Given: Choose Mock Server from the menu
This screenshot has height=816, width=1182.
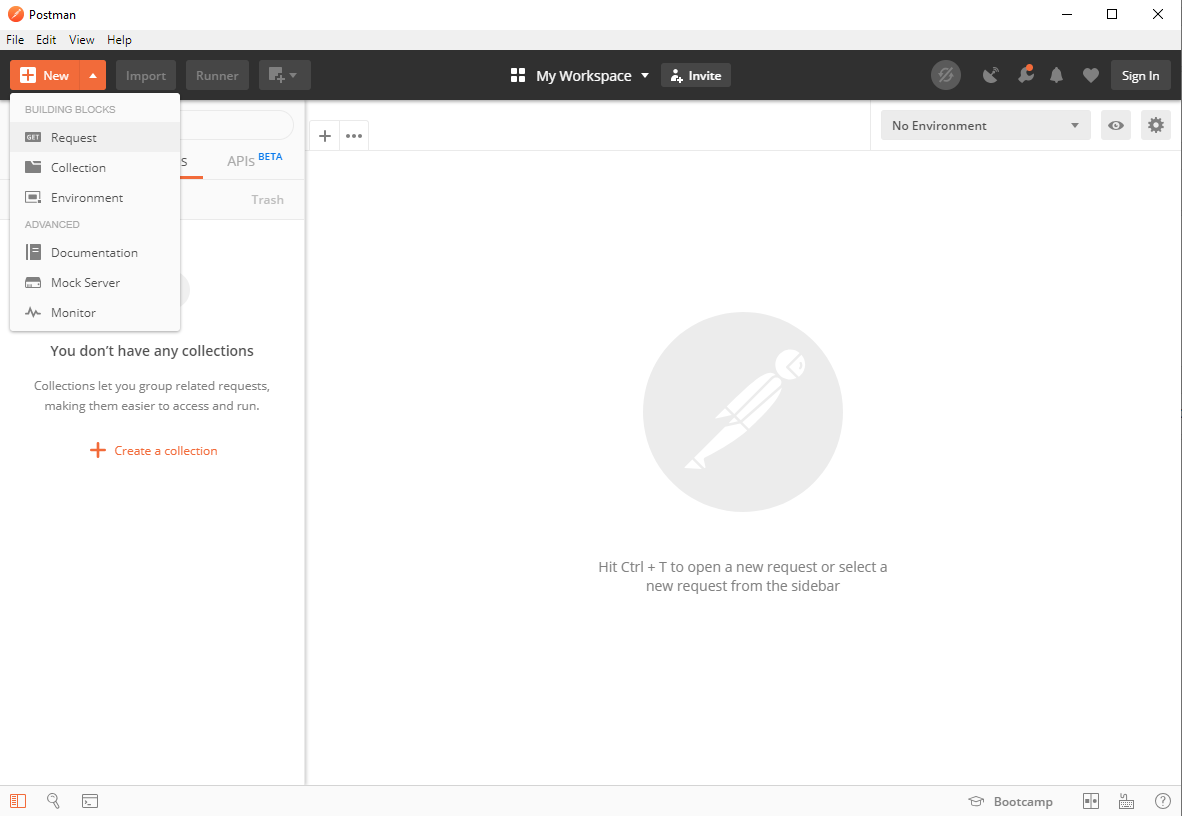Looking at the screenshot, I should coord(85,283).
